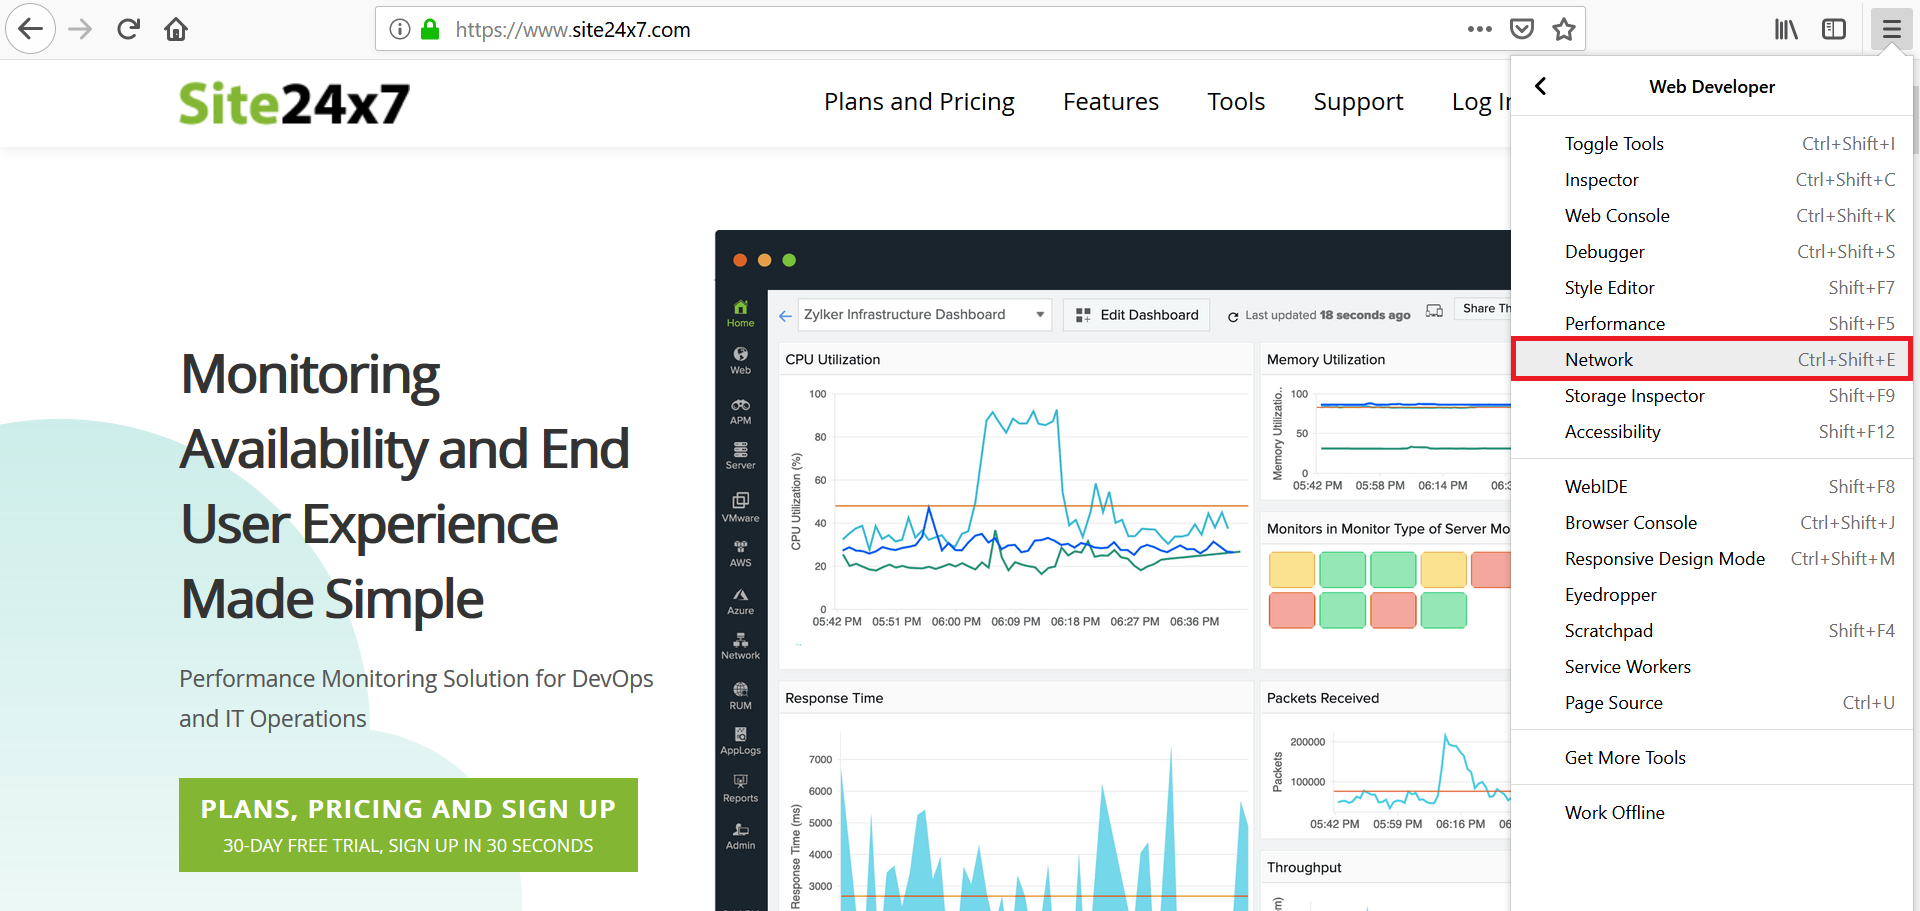Click Device display icon next to Last updated
This screenshot has height=911, width=1920.
click(x=1434, y=311)
